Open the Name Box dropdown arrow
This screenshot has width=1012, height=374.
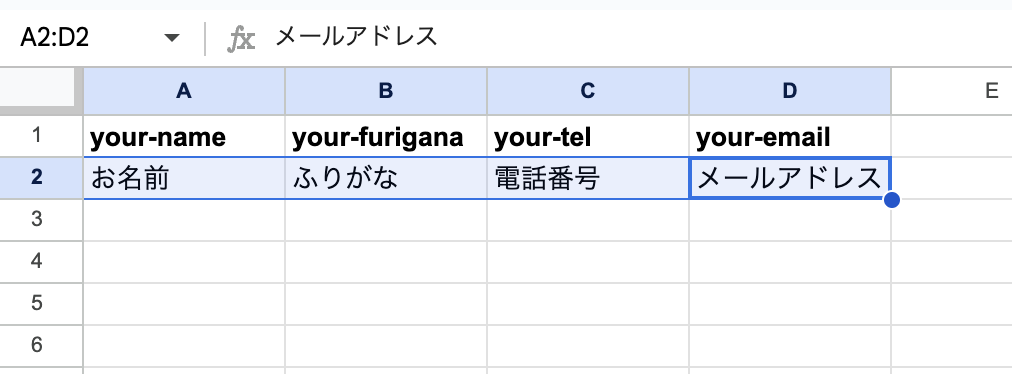coord(172,38)
